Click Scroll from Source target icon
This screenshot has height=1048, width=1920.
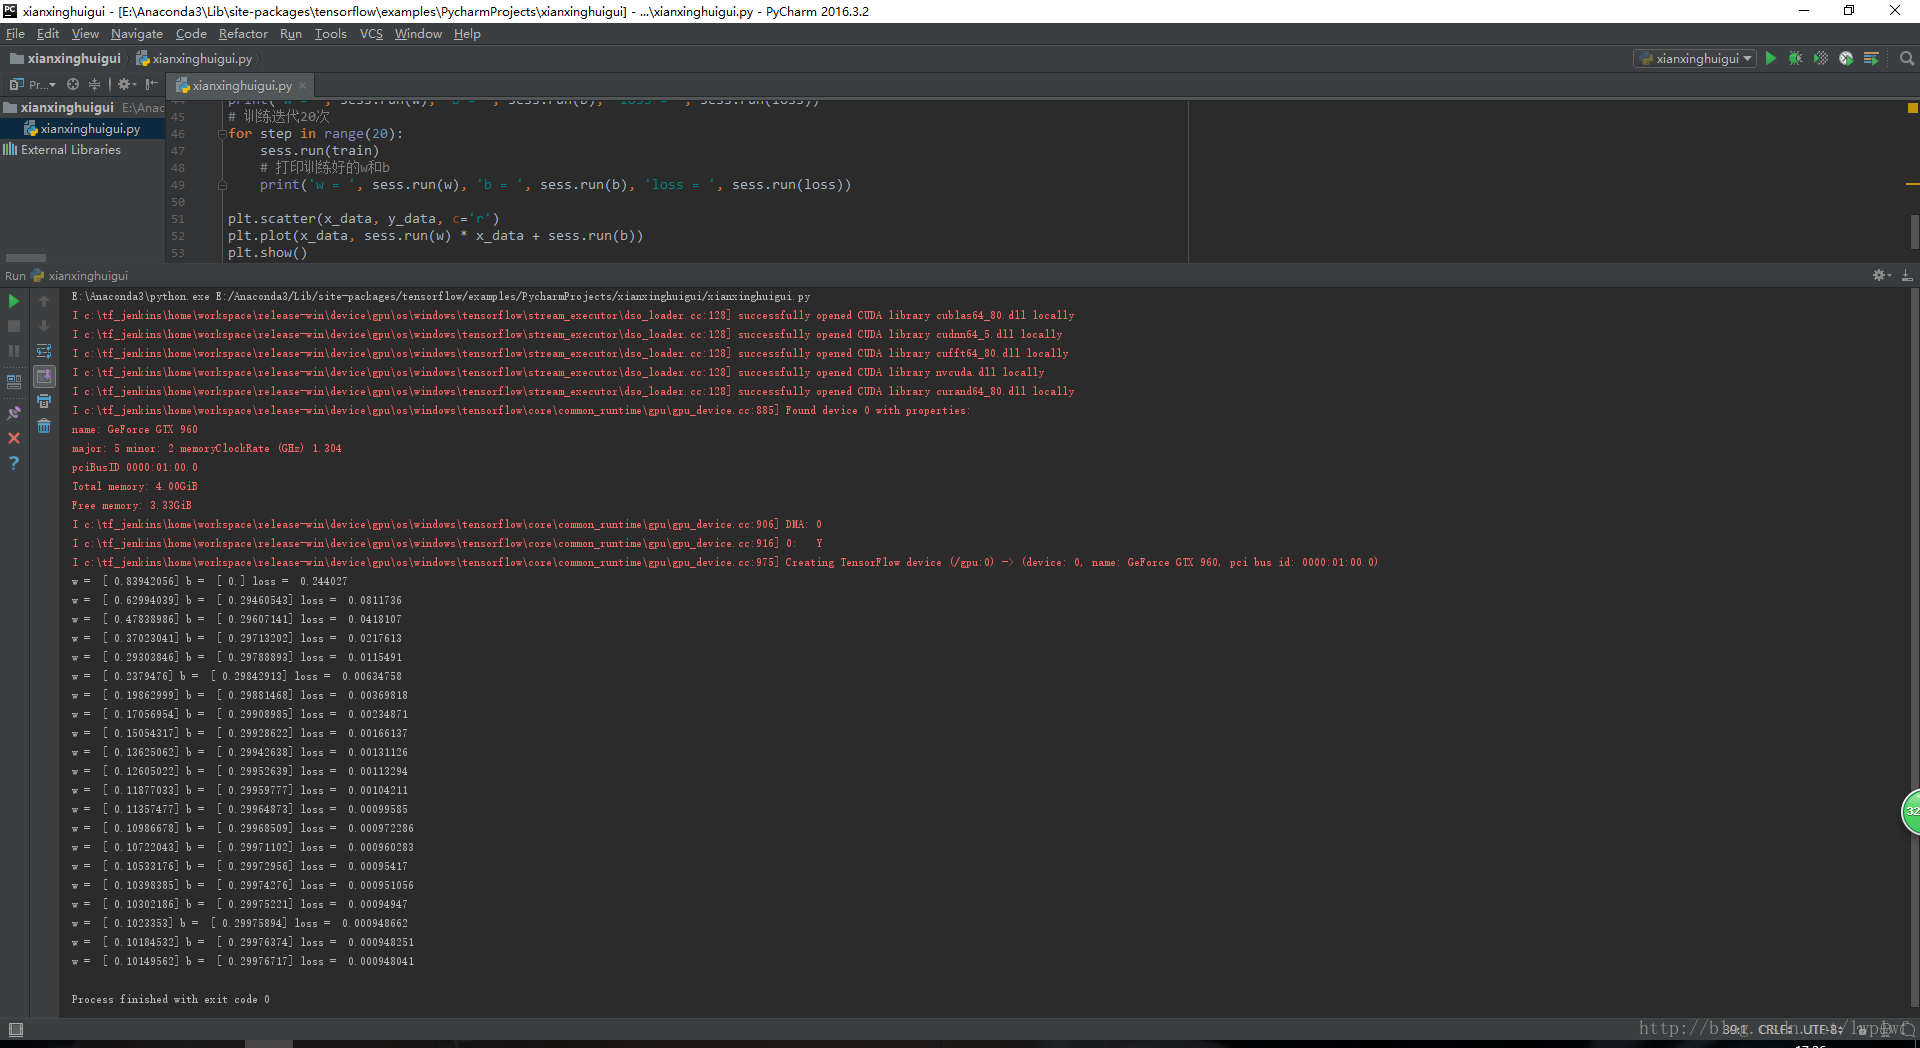(73, 85)
